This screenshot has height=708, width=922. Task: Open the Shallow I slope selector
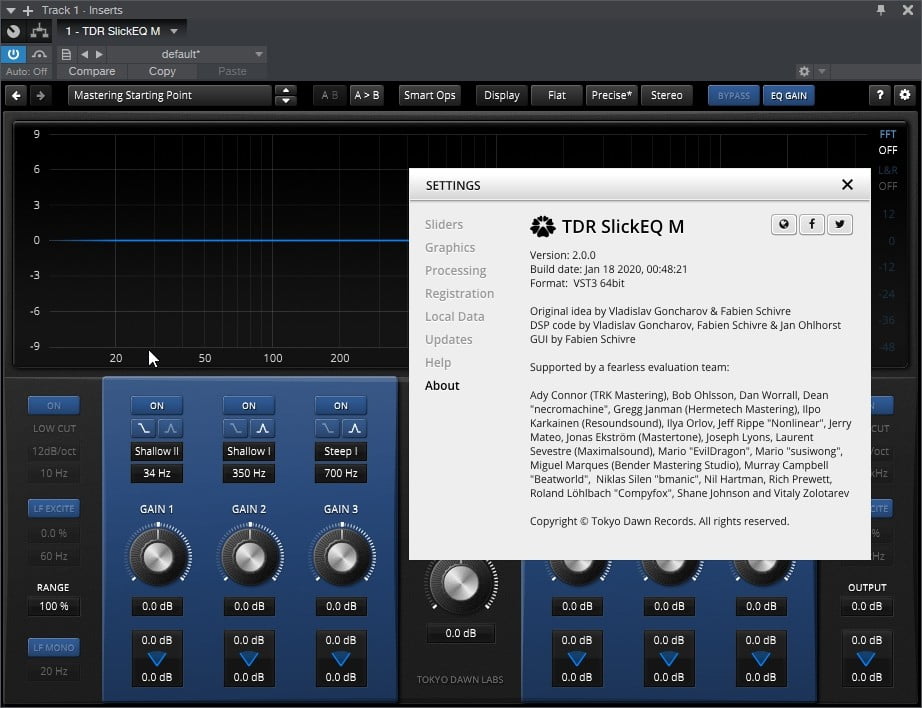(249, 451)
